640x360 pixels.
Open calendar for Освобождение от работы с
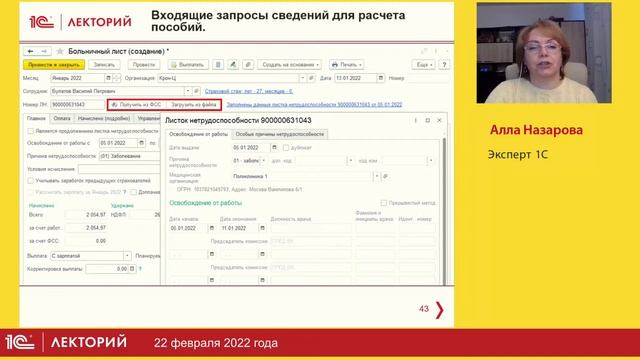(x=142, y=143)
